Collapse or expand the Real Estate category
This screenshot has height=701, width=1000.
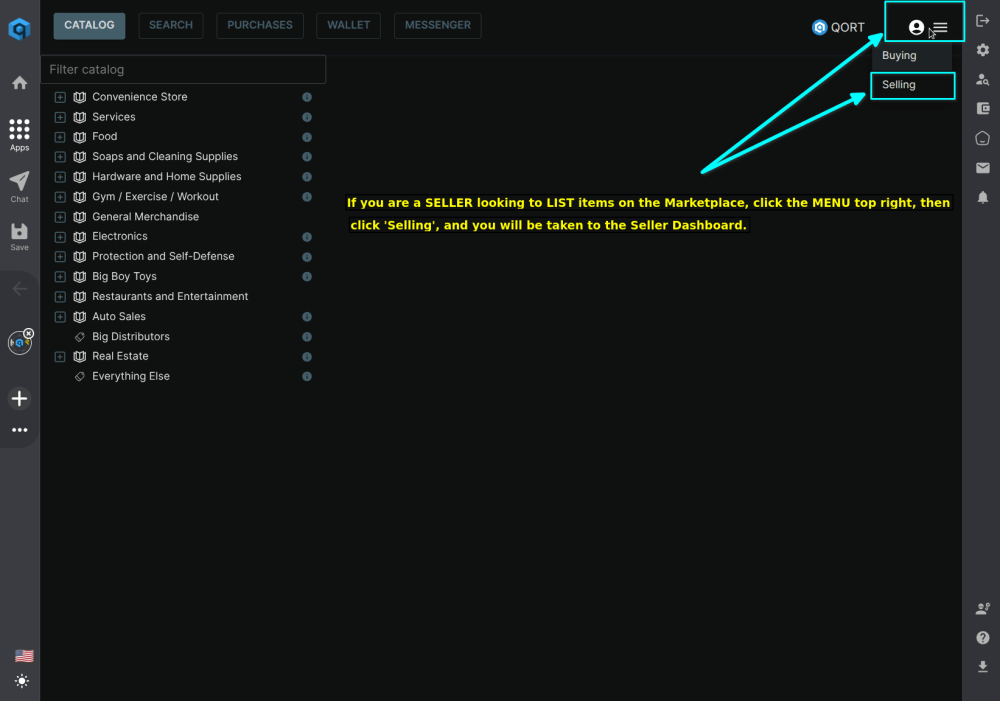pos(60,356)
